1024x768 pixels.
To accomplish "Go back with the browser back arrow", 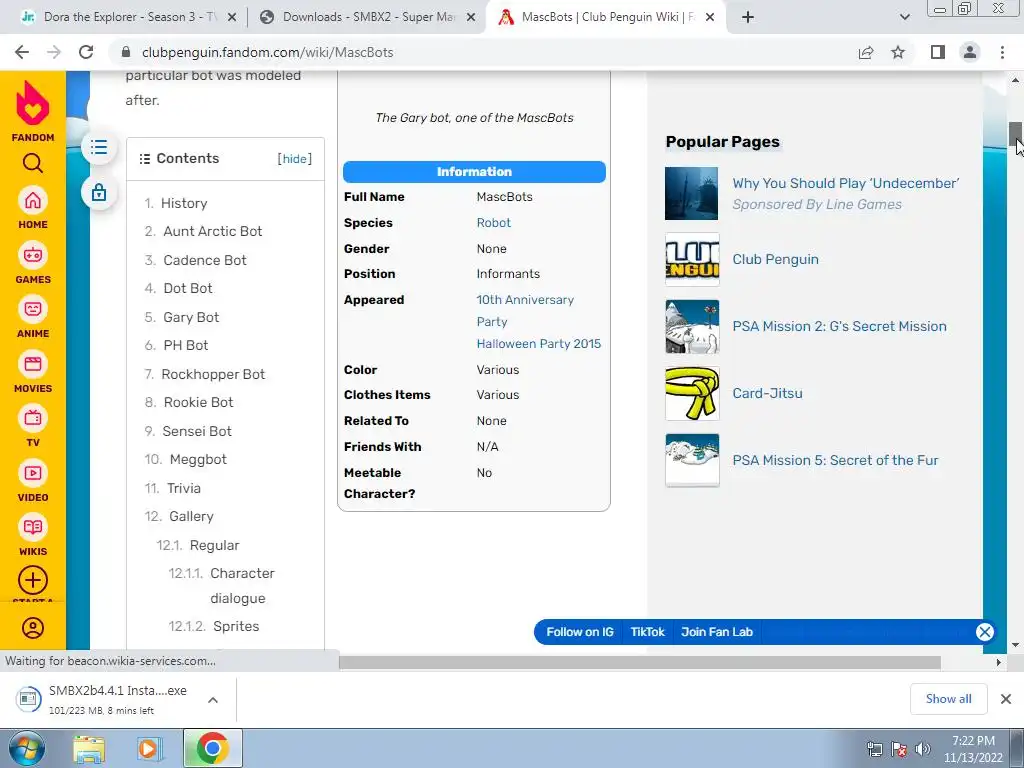I will tap(22, 52).
